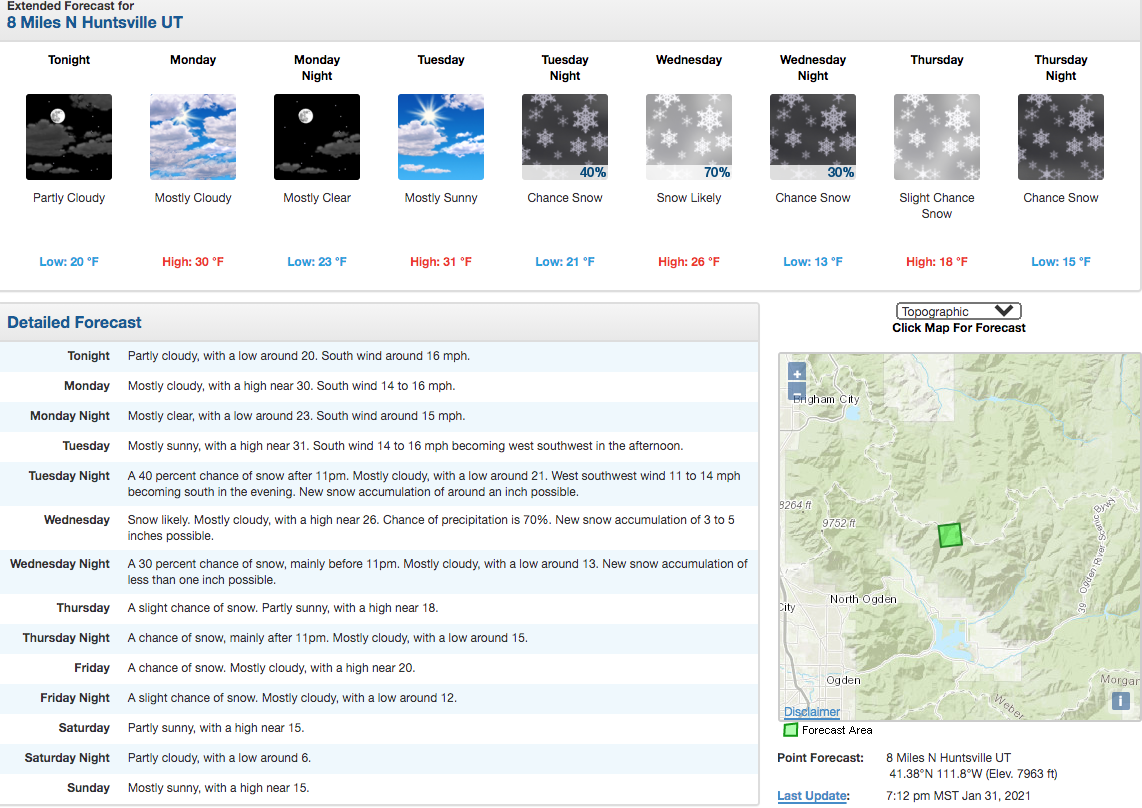Click the Forecast Area legend swatch
Viewport: 1142px width, 808px height.
pyautogui.click(x=790, y=730)
